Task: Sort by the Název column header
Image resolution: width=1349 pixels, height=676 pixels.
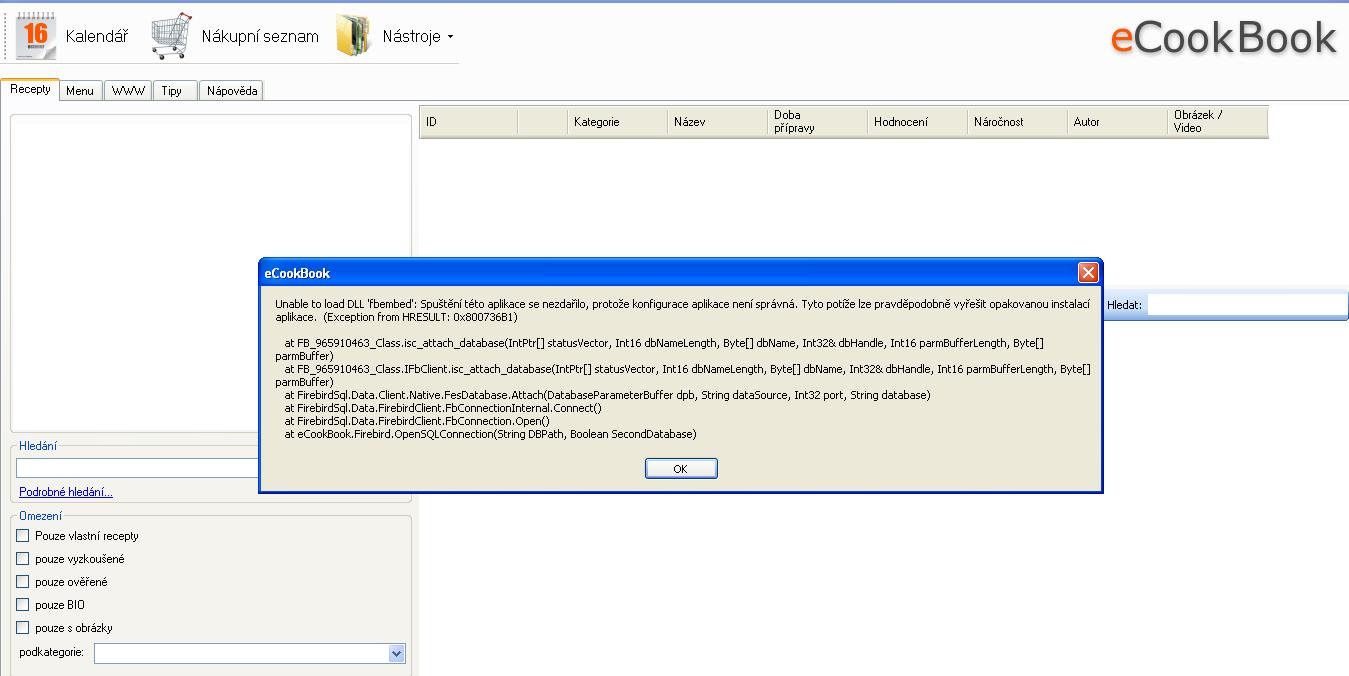Action: 717,122
